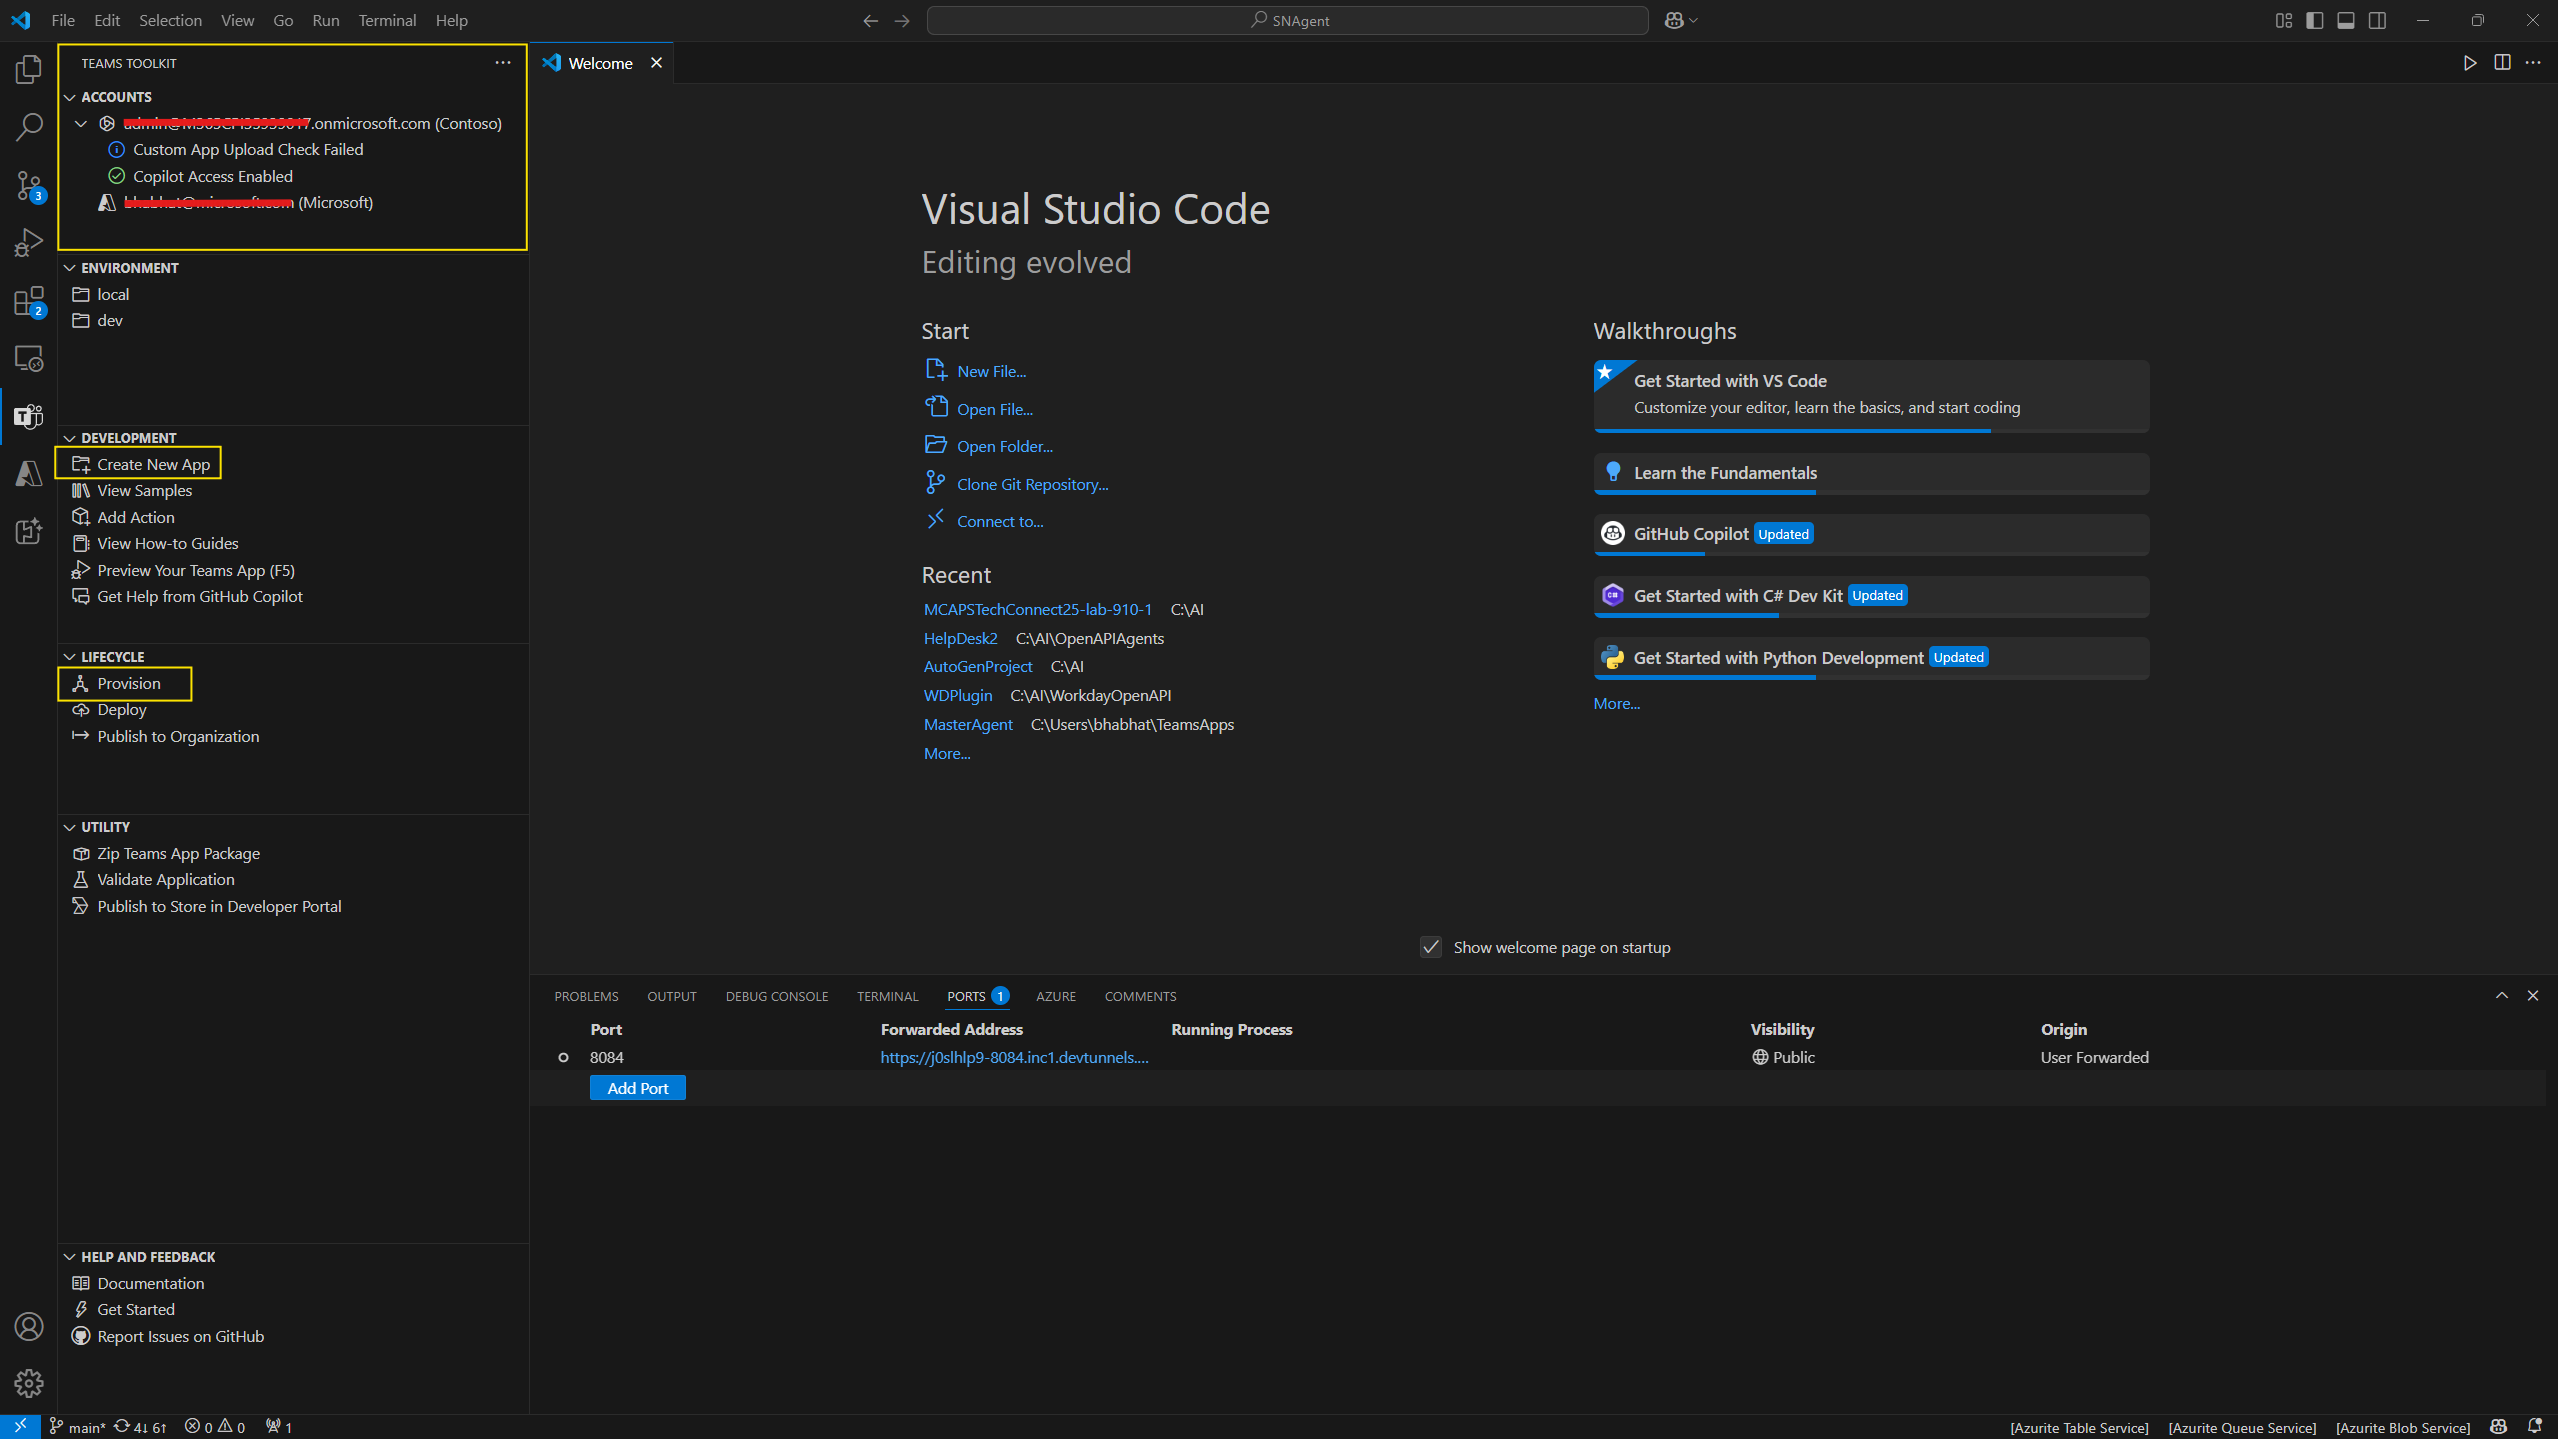The height and width of the screenshot is (1439, 2558).
Task: Open Teams Toolkit panel ellipsis menu
Action: click(503, 63)
